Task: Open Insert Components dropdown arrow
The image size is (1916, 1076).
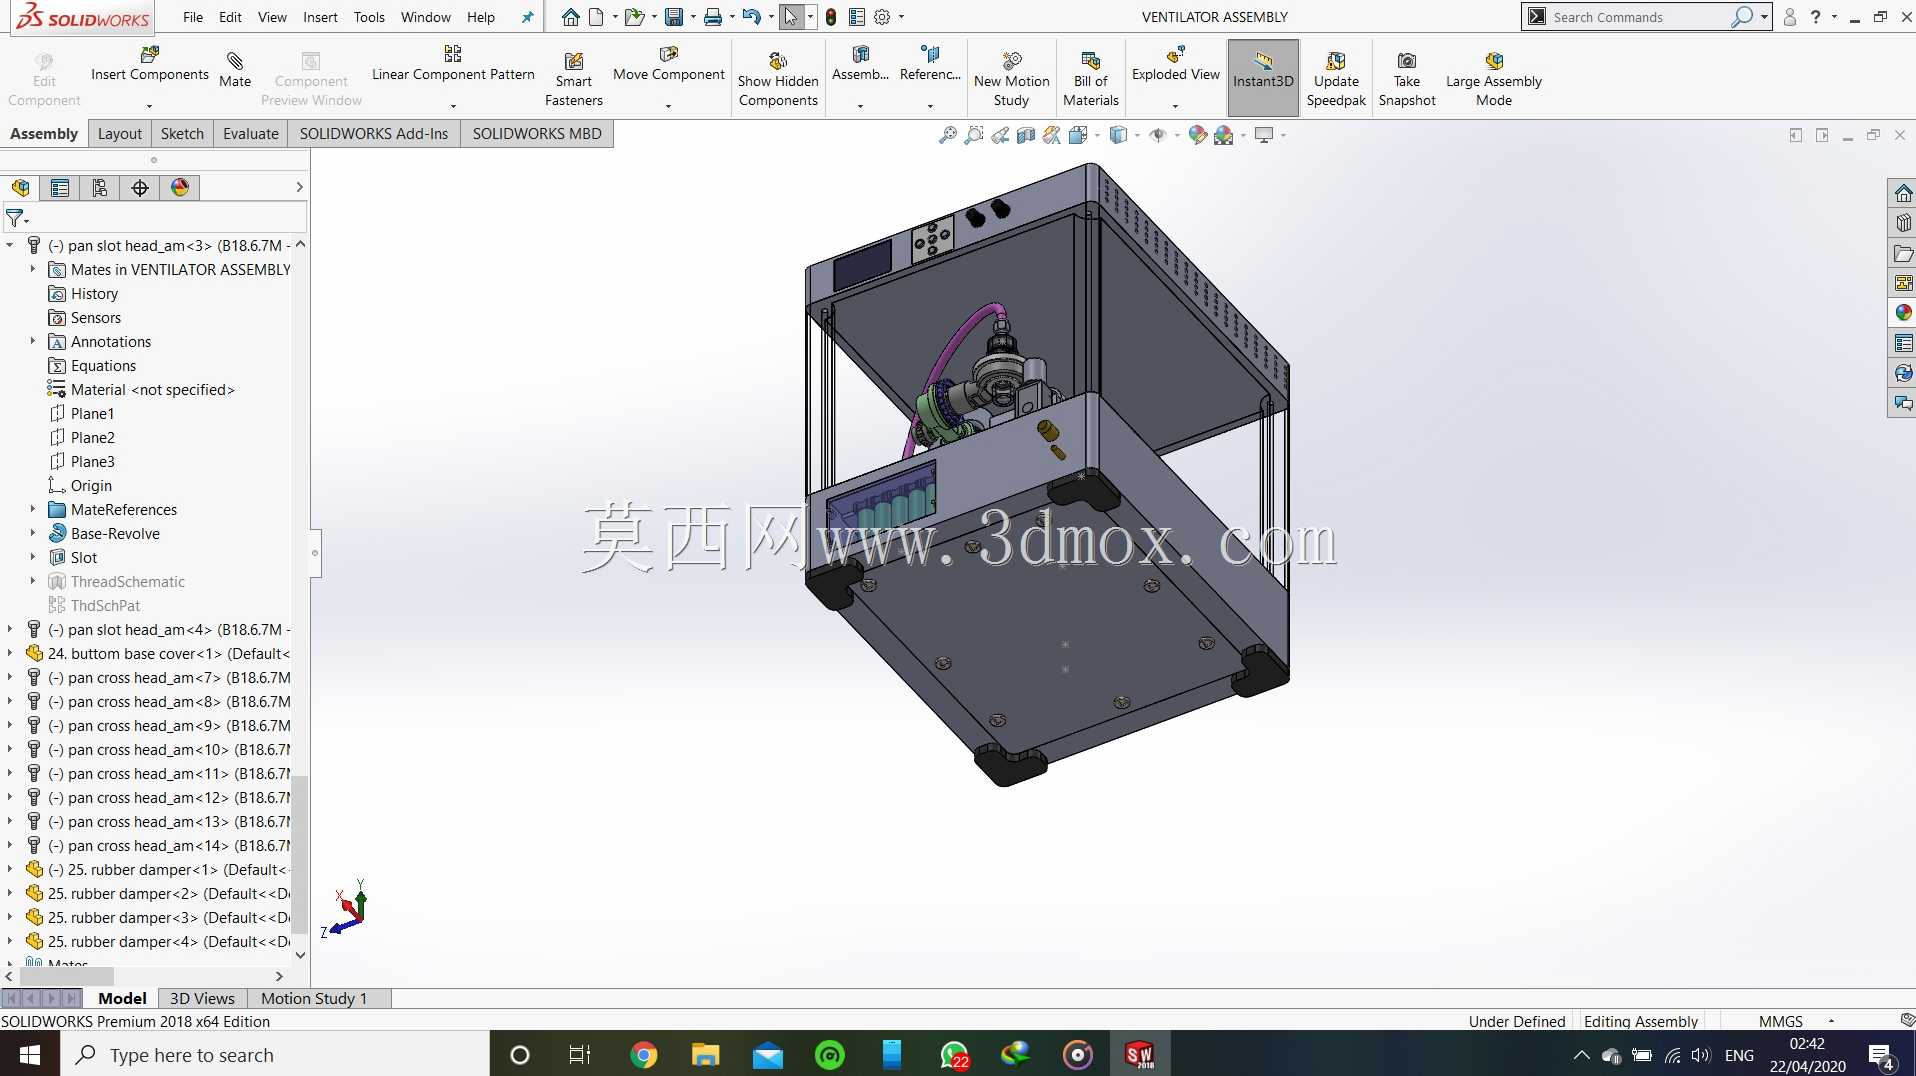Action: click(149, 106)
